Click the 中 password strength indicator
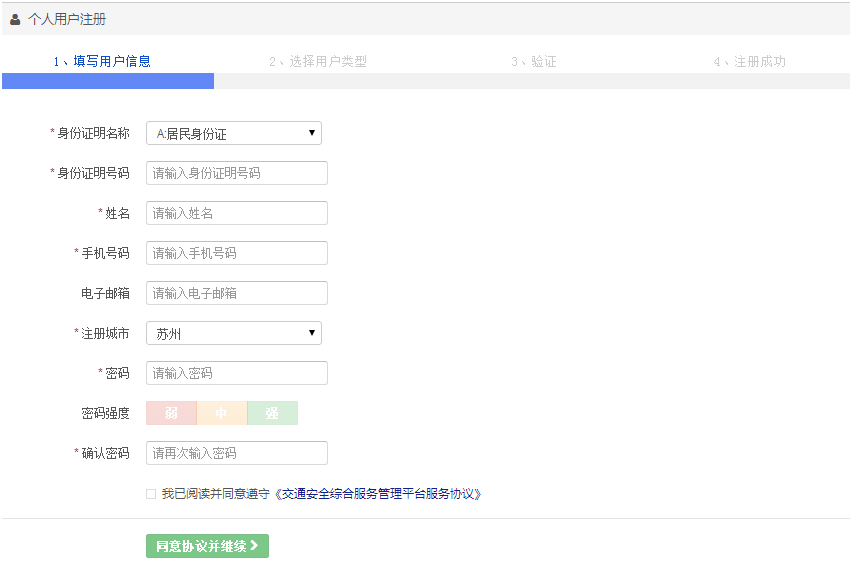 (x=222, y=413)
